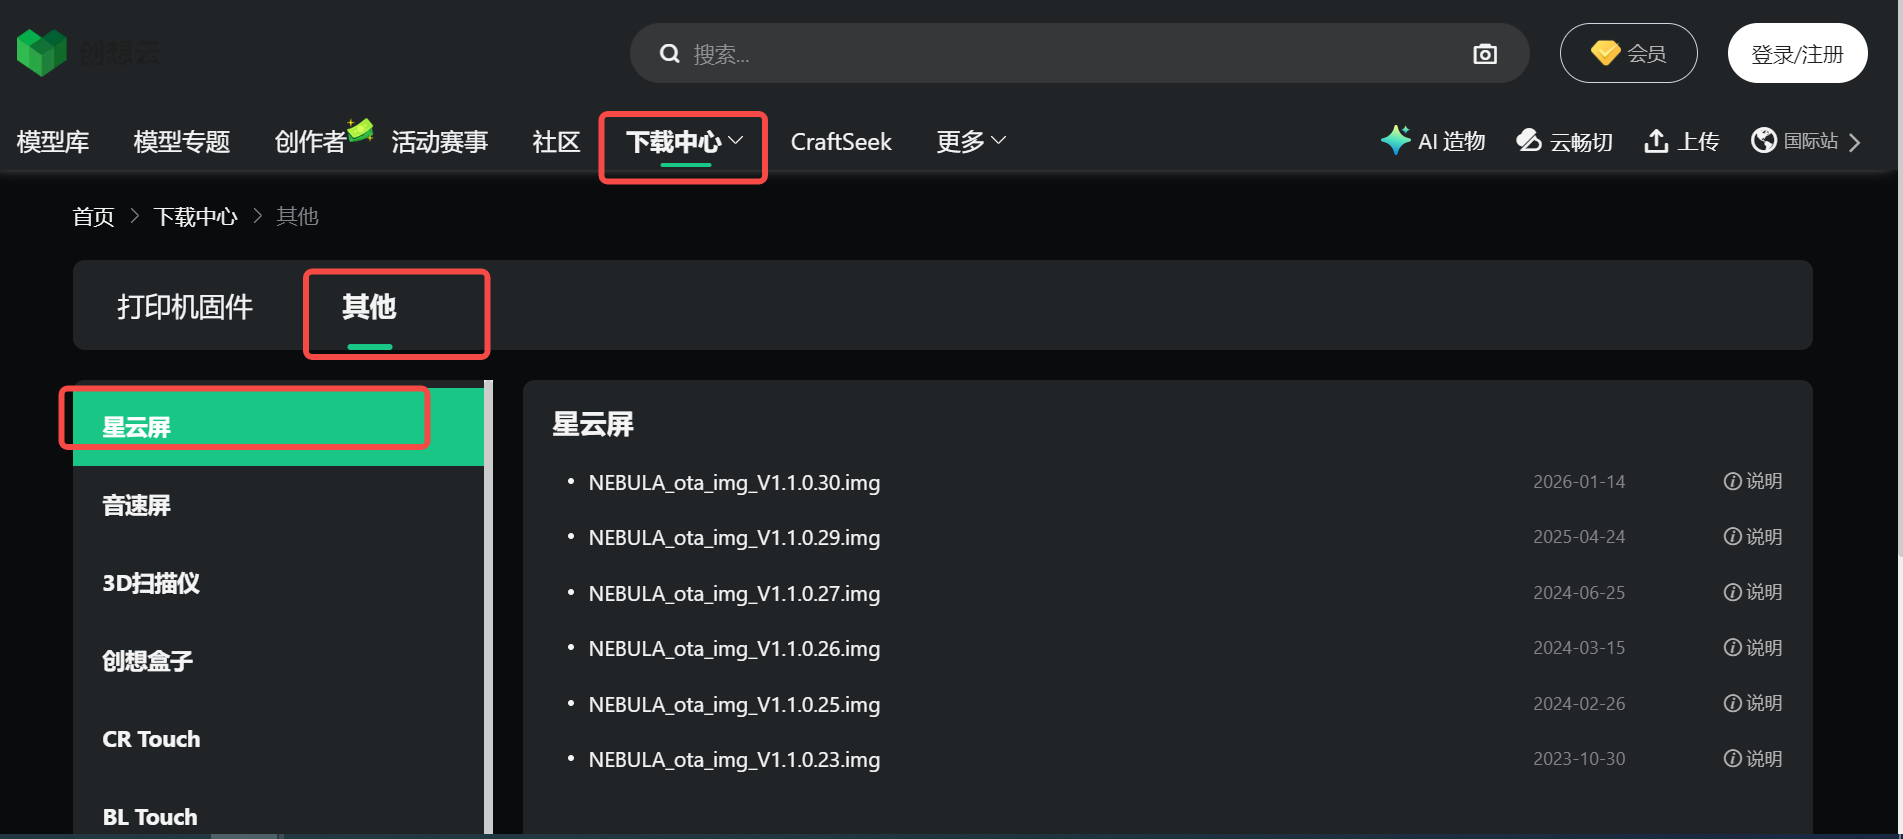Click the 2025-04-24 release date
The height and width of the screenshot is (839, 1903).
(1579, 537)
